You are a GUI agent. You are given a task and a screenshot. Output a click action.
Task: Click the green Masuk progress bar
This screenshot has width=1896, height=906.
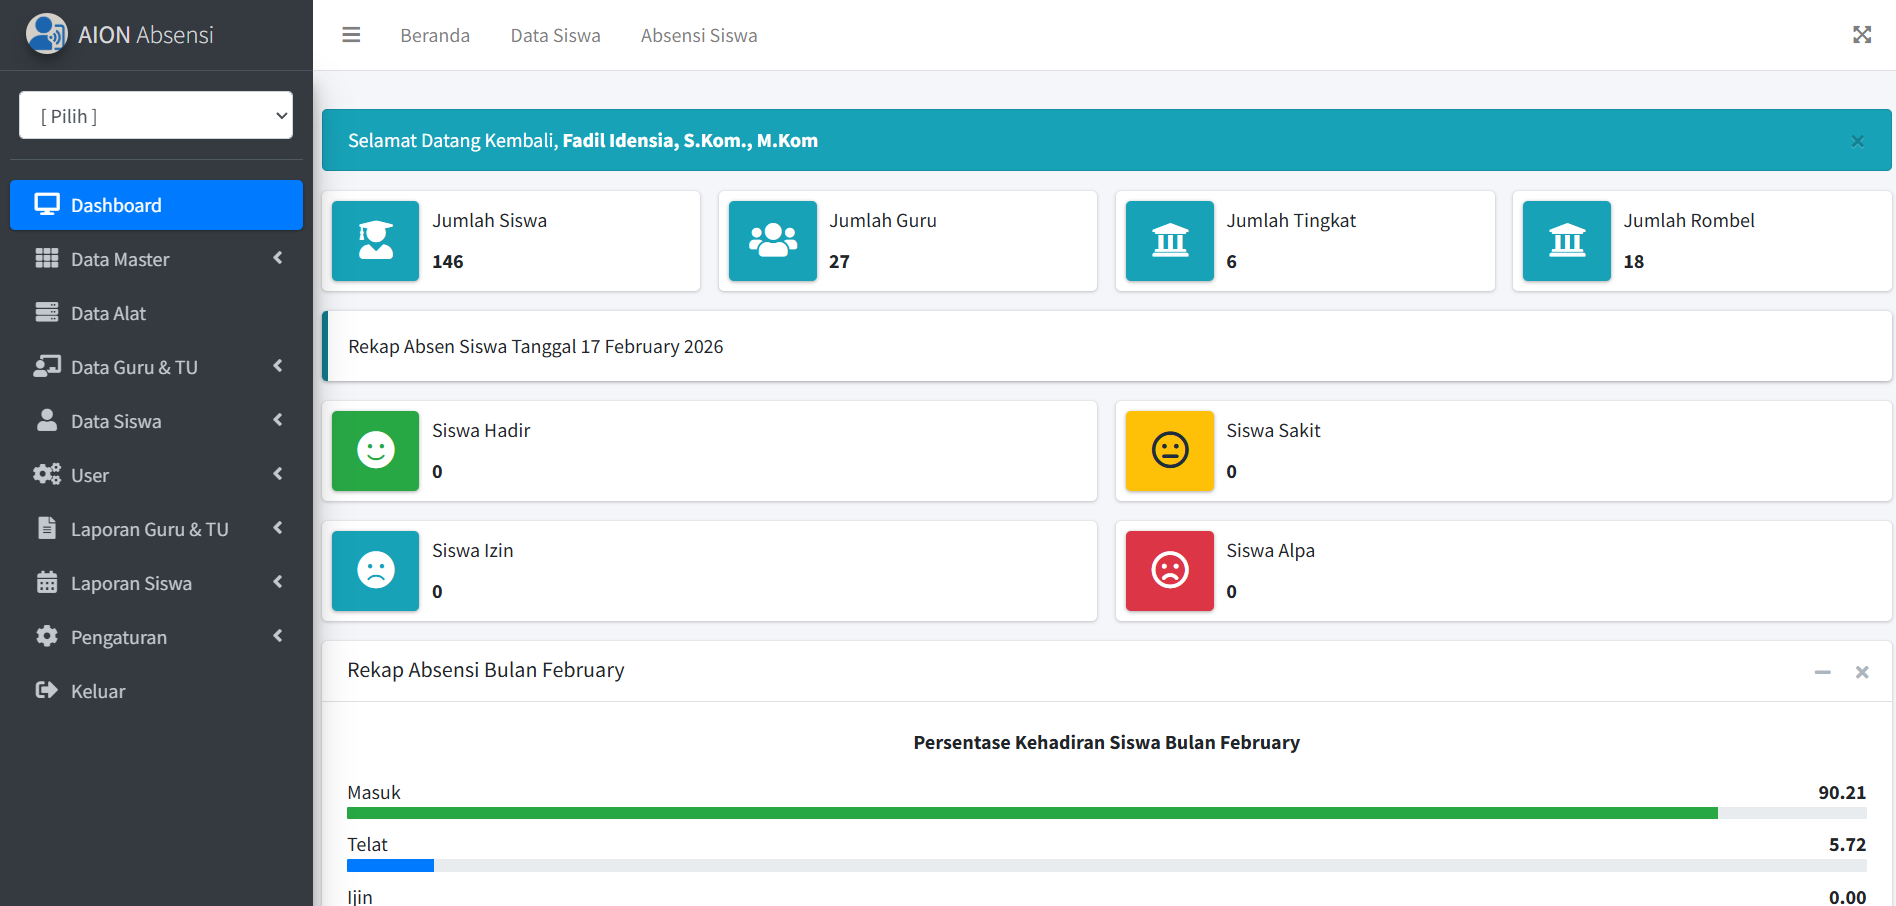[1031, 813]
